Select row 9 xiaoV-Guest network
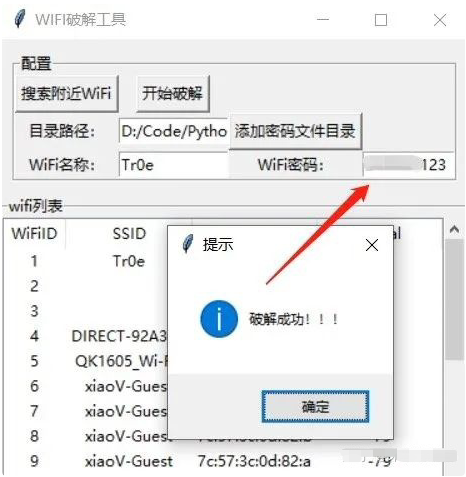The width and height of the screenshot is (466, 477). pyautogui.click(x=223, y=461)
